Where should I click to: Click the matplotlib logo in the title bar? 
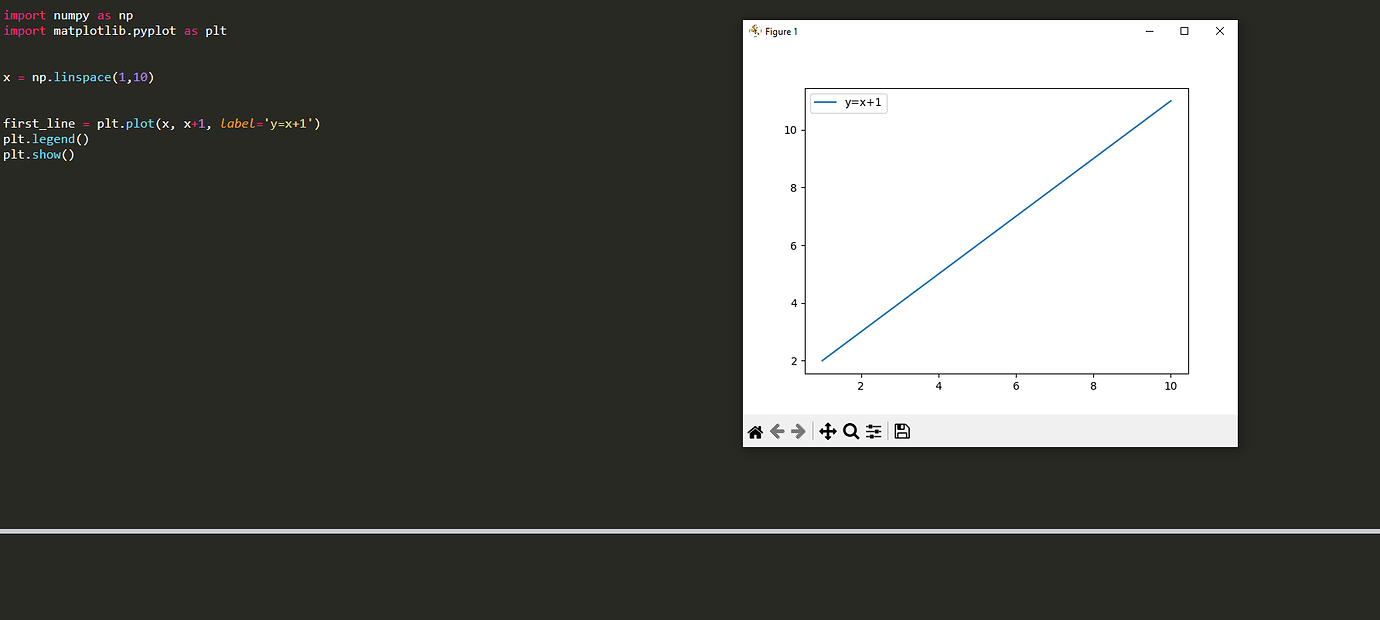pos(754,31)
